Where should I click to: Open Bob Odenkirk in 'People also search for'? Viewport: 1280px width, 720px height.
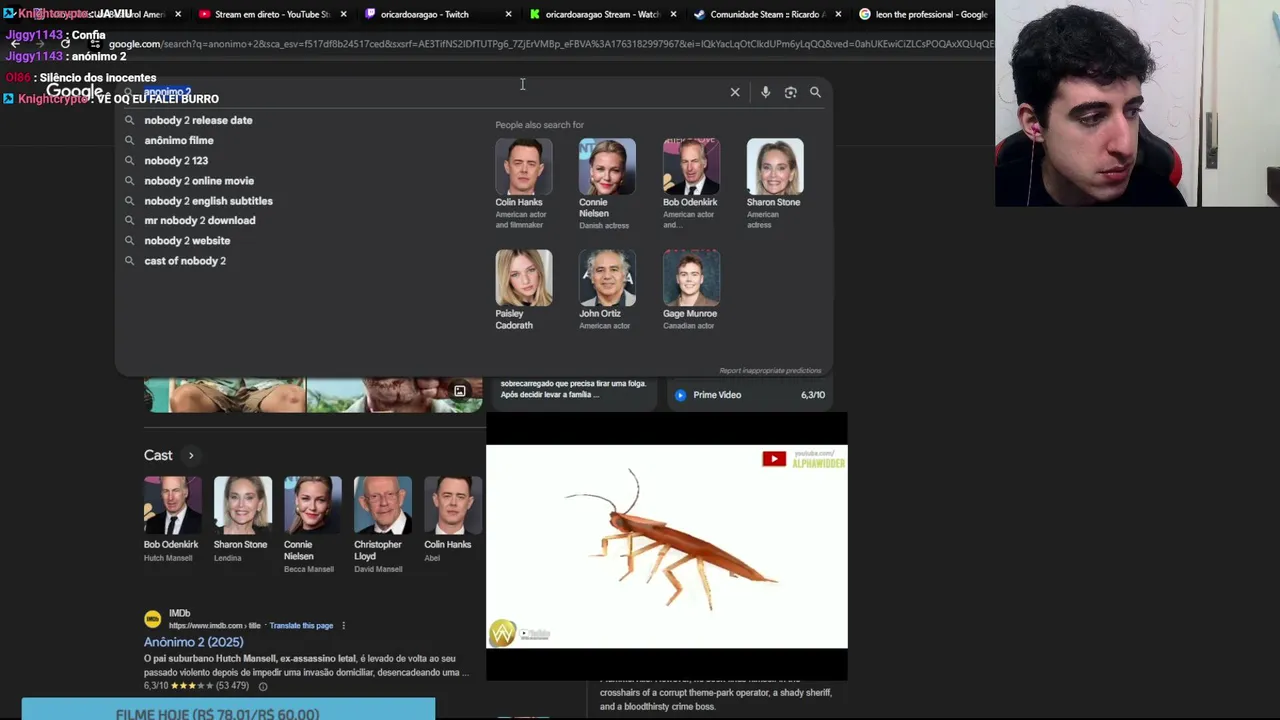[690, 184]
